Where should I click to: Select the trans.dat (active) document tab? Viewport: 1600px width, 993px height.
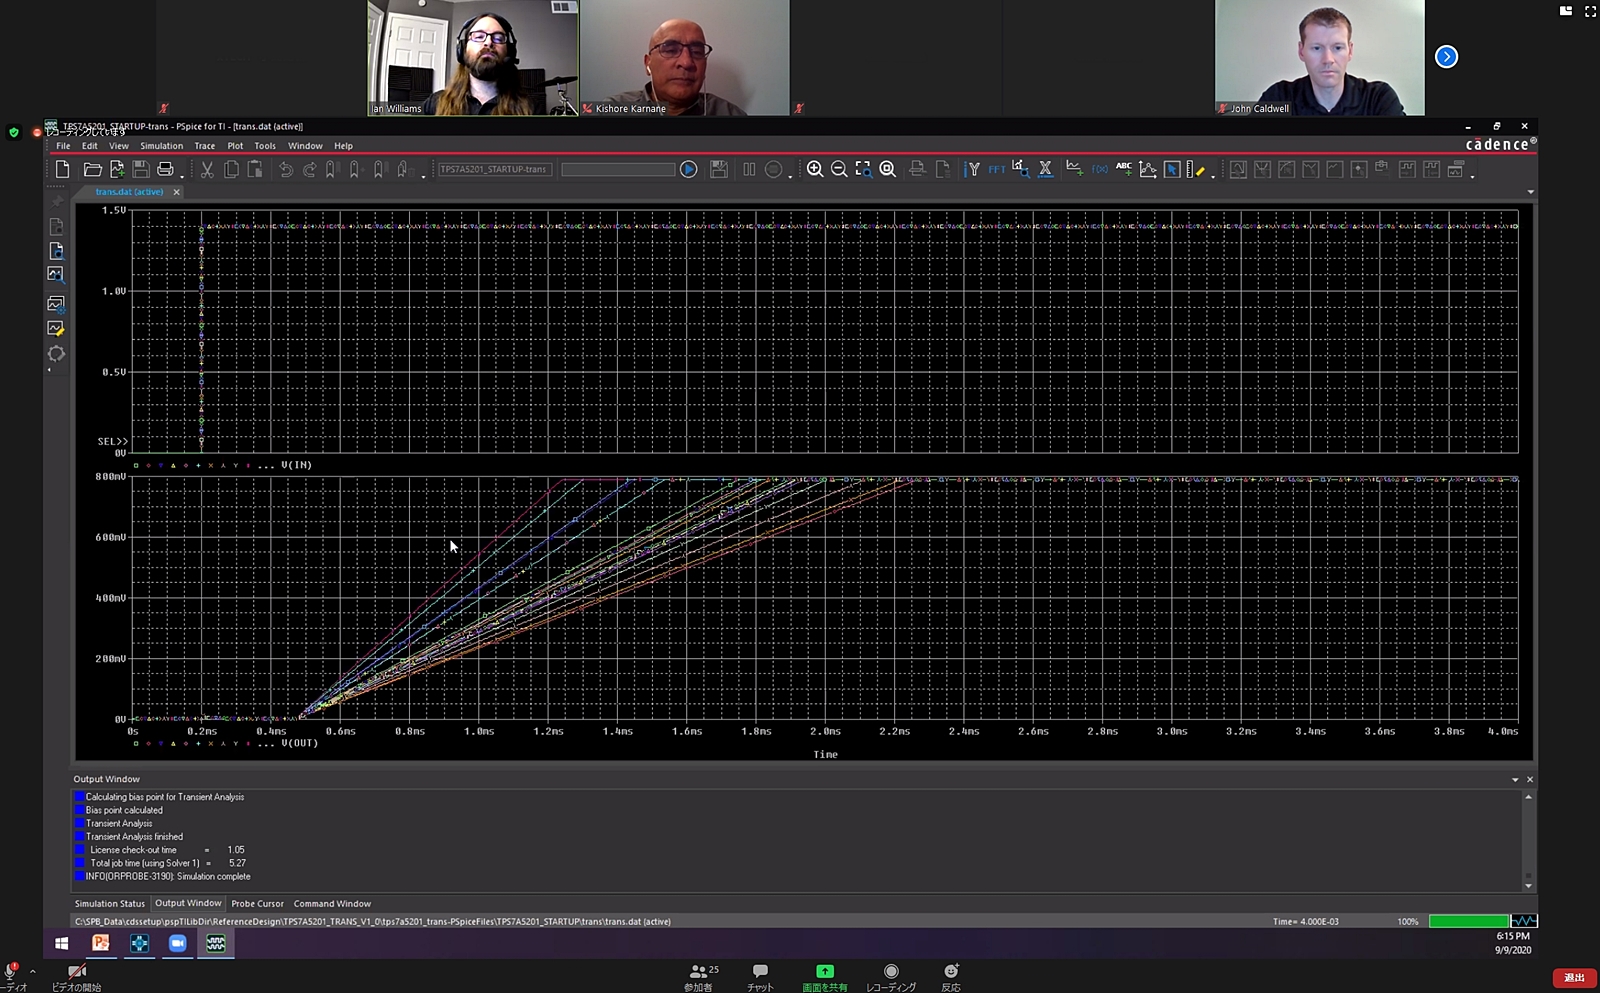click(129, 192)
